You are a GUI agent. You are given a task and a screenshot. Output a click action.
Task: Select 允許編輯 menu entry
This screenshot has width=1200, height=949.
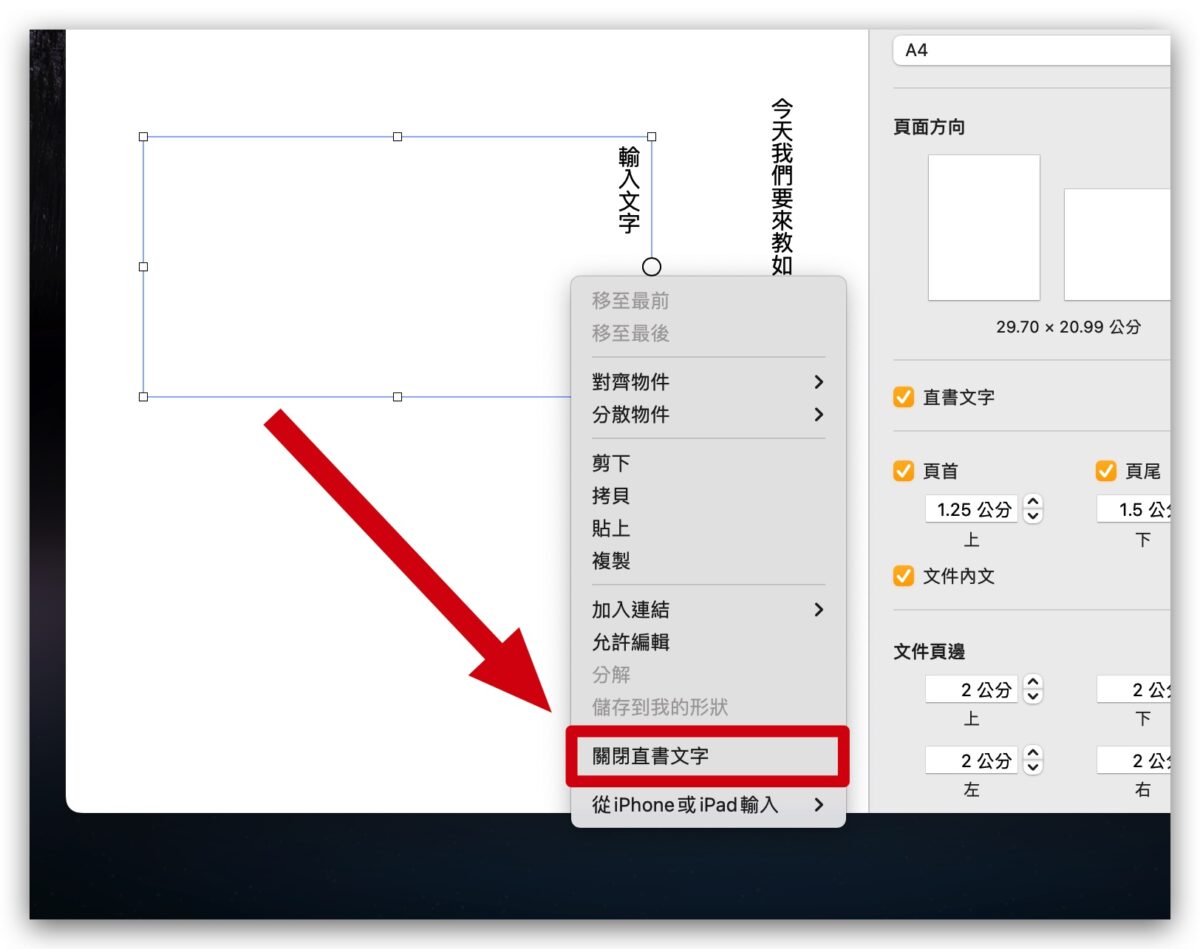708,642
